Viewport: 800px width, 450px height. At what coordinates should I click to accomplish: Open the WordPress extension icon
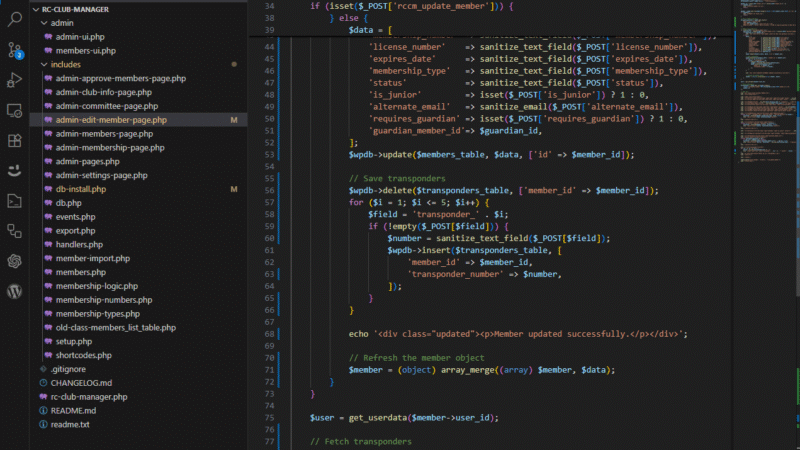15,291
